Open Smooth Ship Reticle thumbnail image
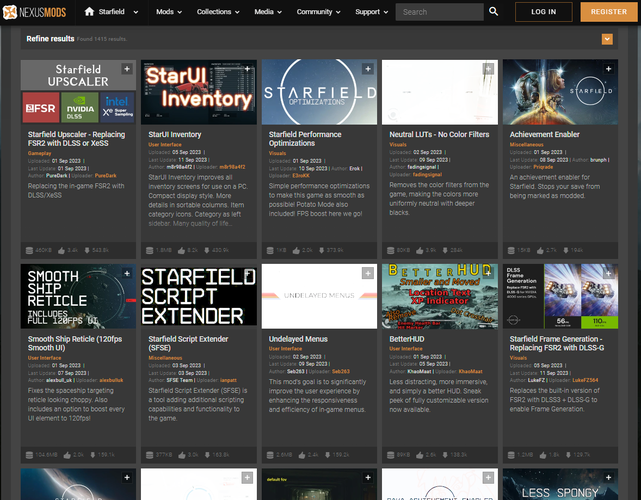This screenshot has height=500, width=641. (78, 296)
